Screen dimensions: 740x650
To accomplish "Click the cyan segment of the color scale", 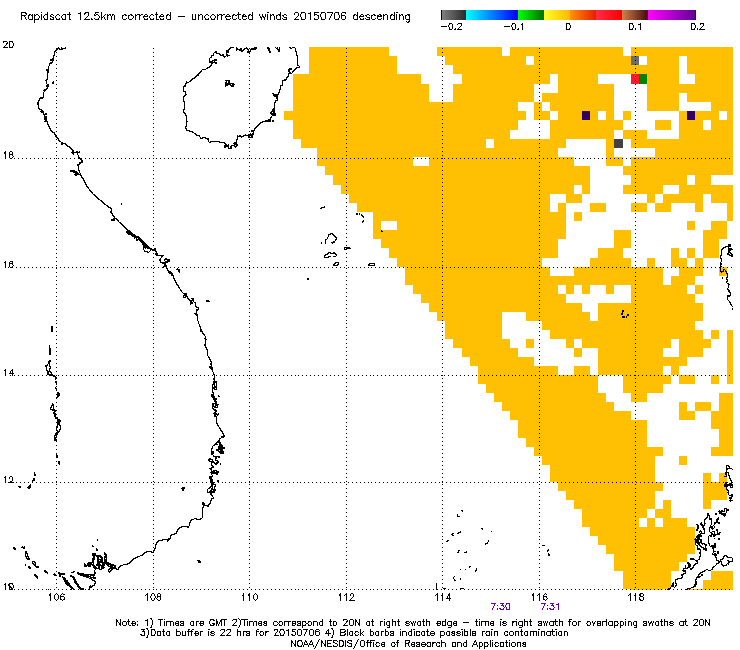I will tap(478, 15).
